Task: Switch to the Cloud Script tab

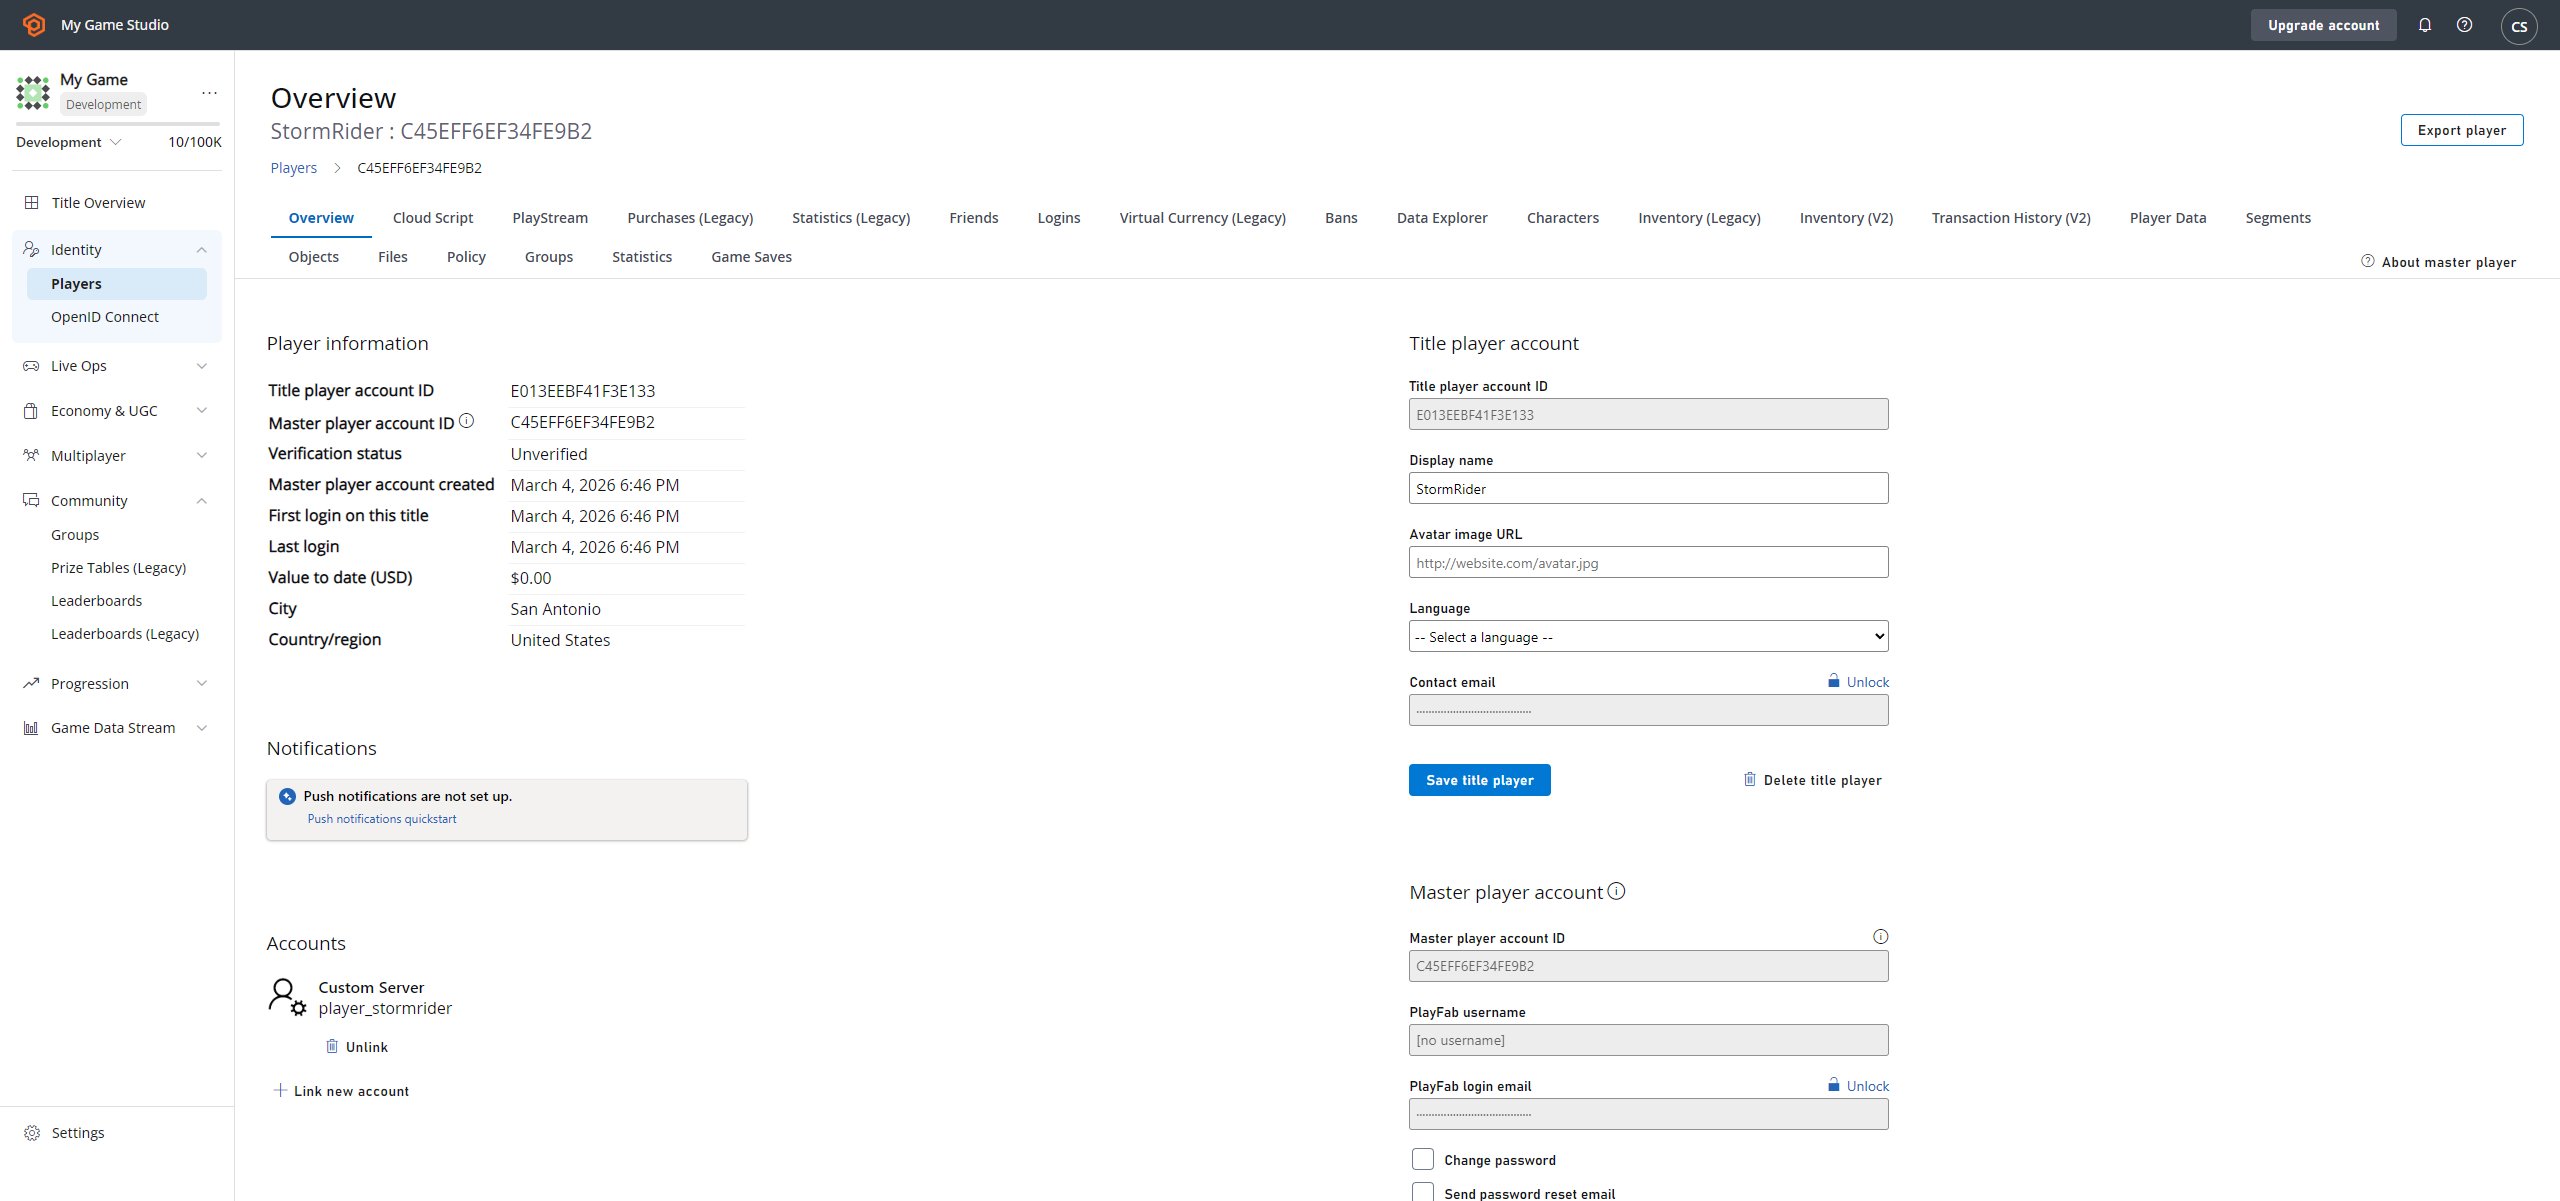Action: [x=433, y=218]
